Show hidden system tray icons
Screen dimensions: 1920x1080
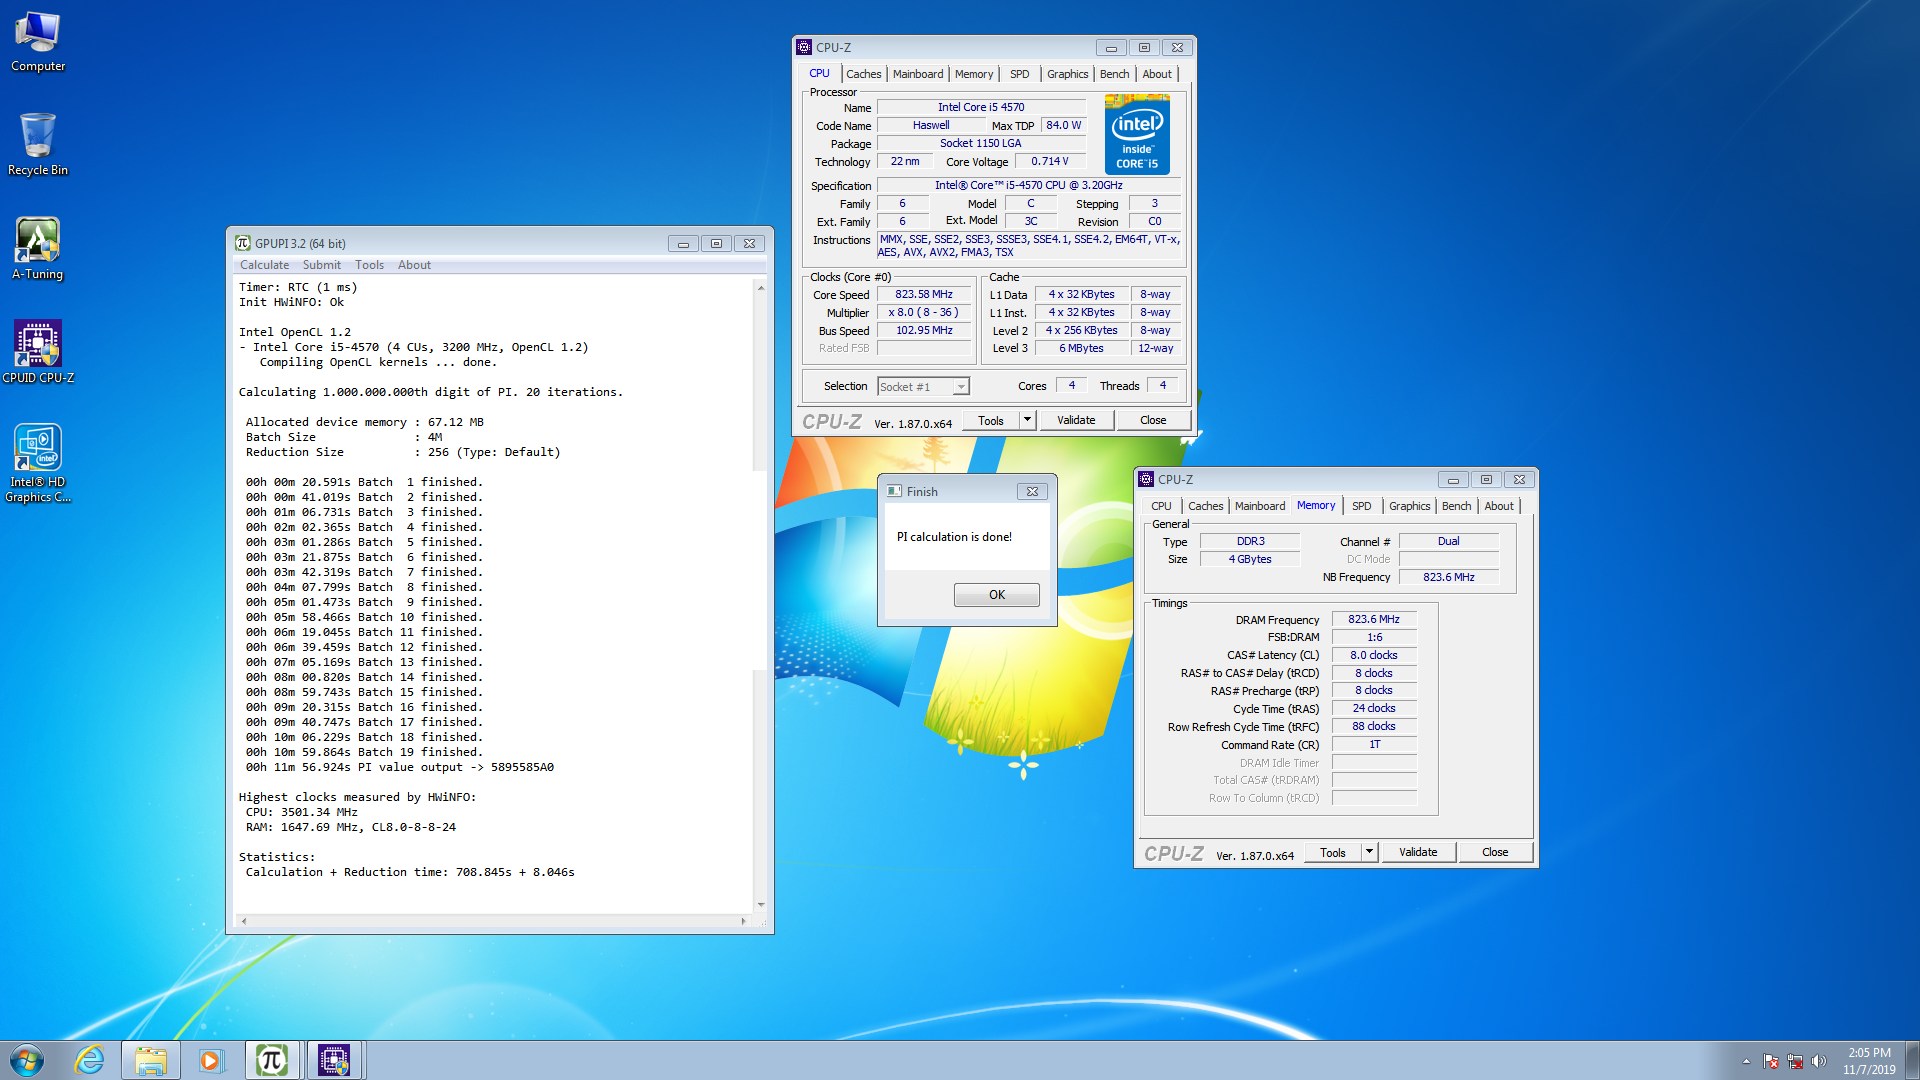pos(1746,1061)
